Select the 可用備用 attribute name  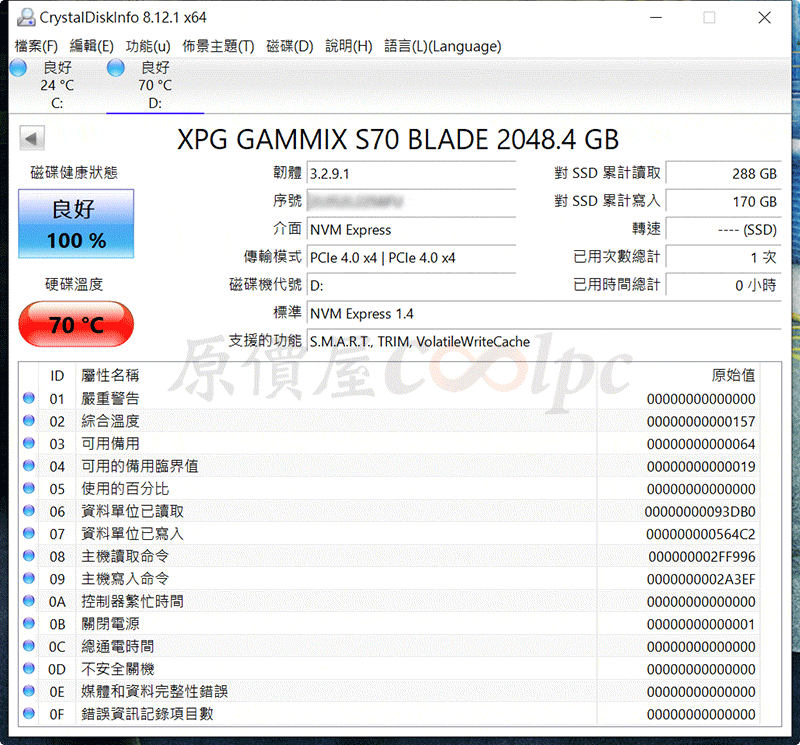point(110,443)
